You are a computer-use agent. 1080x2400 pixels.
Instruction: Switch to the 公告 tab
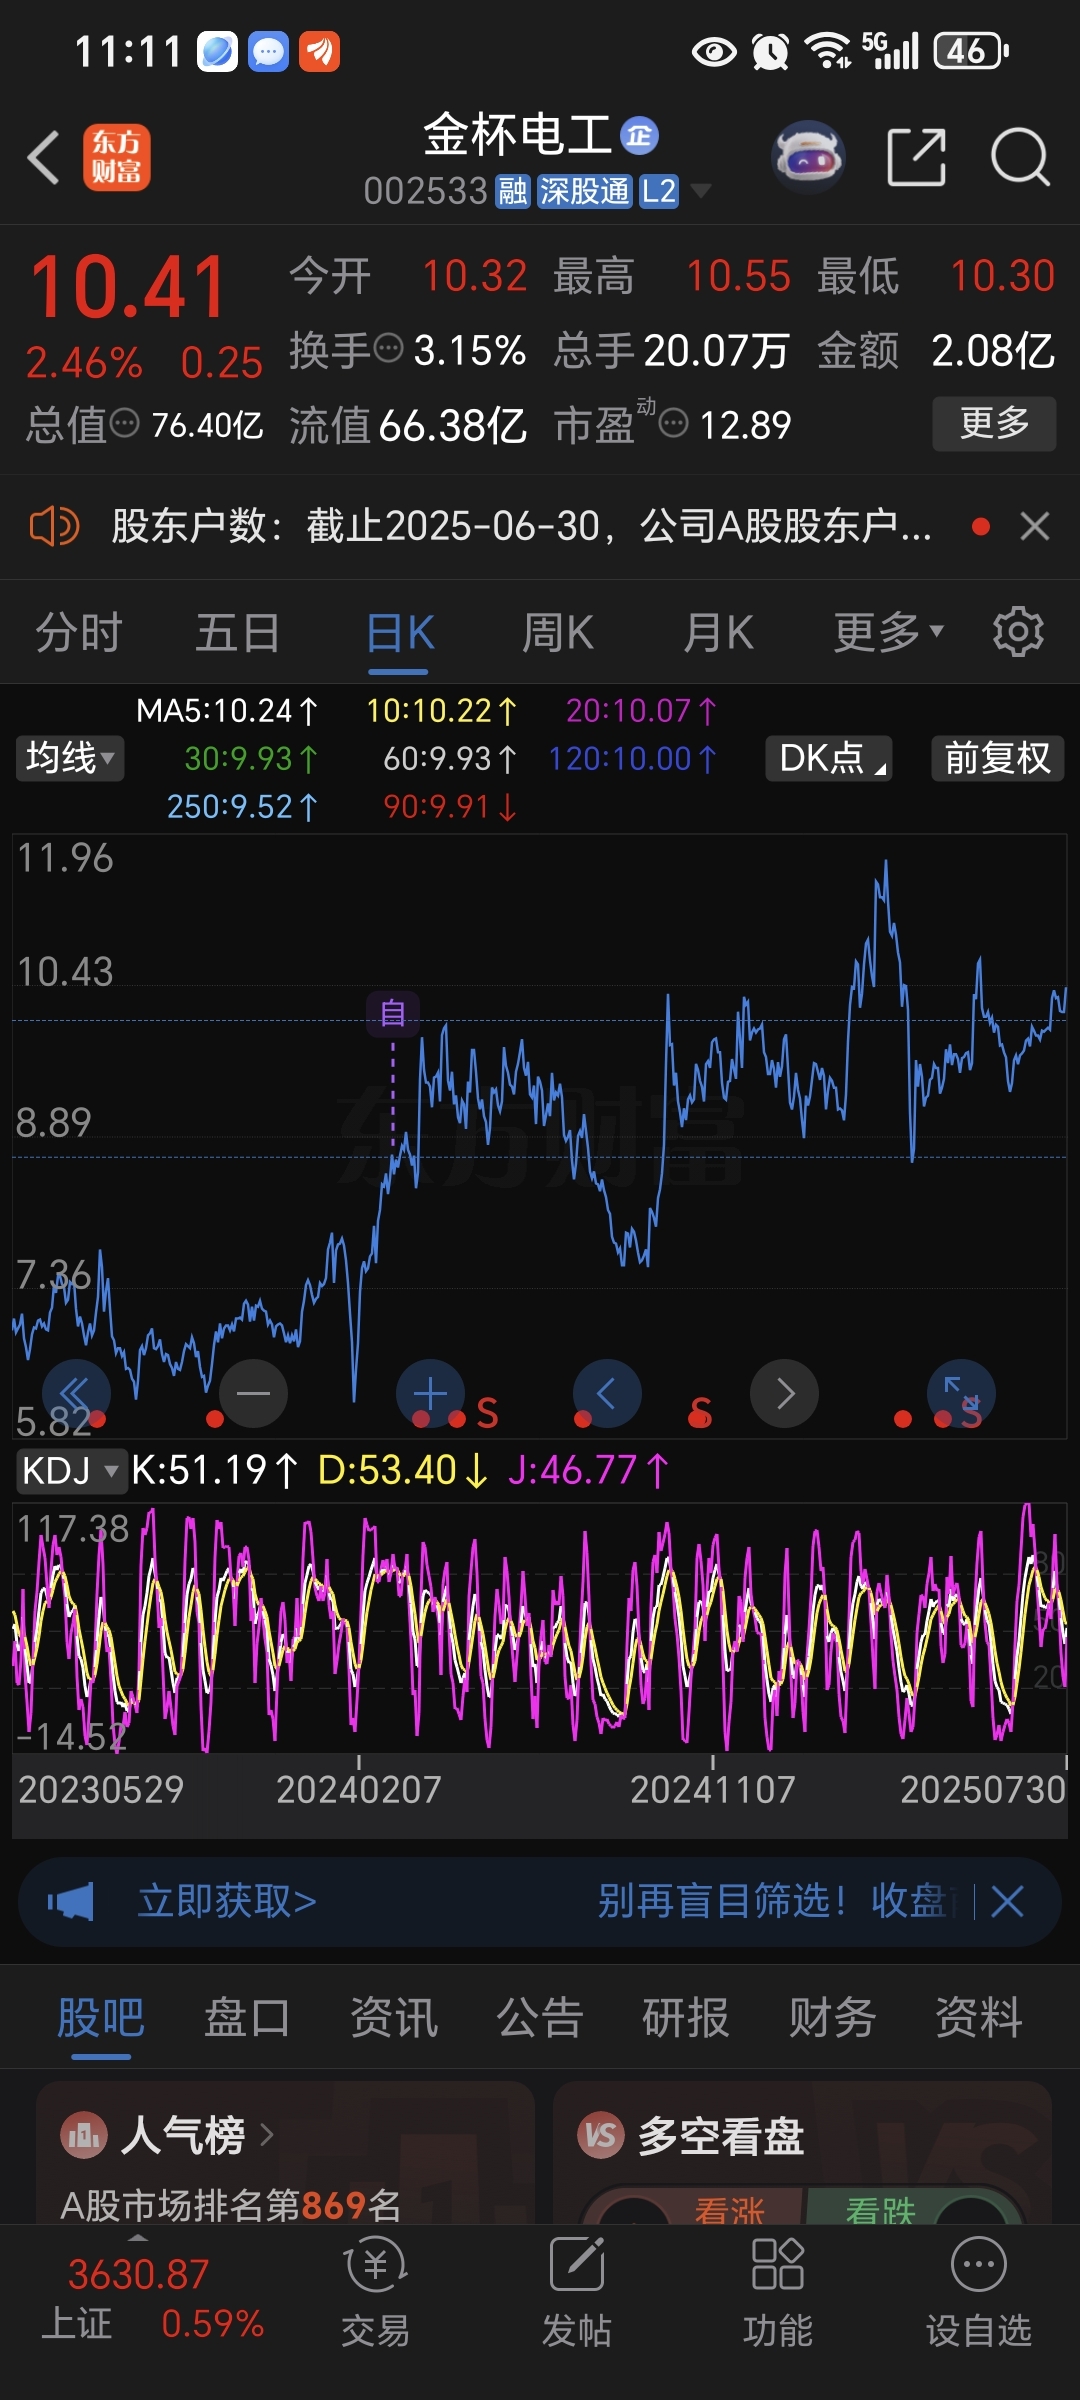[x=540, y=2018]
